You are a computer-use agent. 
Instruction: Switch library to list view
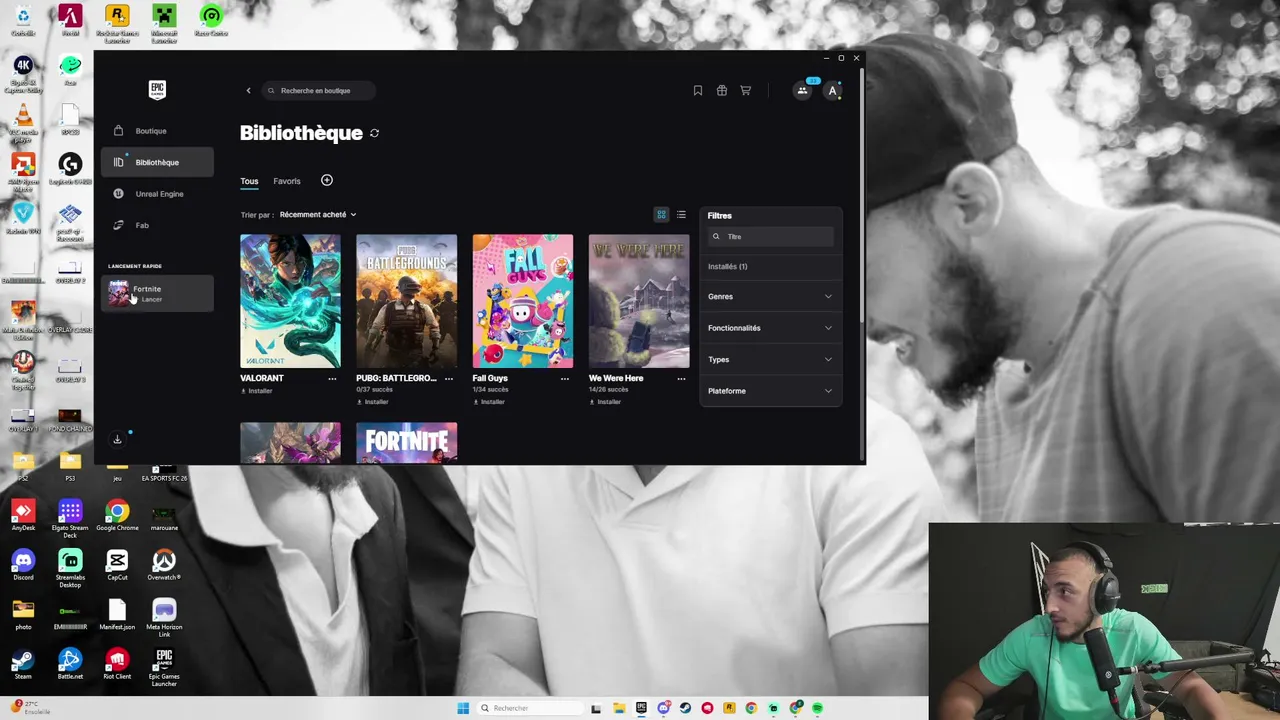point(681,215)
